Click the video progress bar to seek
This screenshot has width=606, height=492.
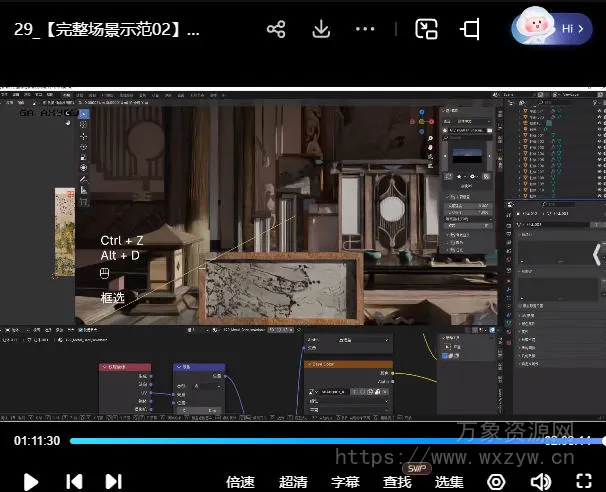330,440
